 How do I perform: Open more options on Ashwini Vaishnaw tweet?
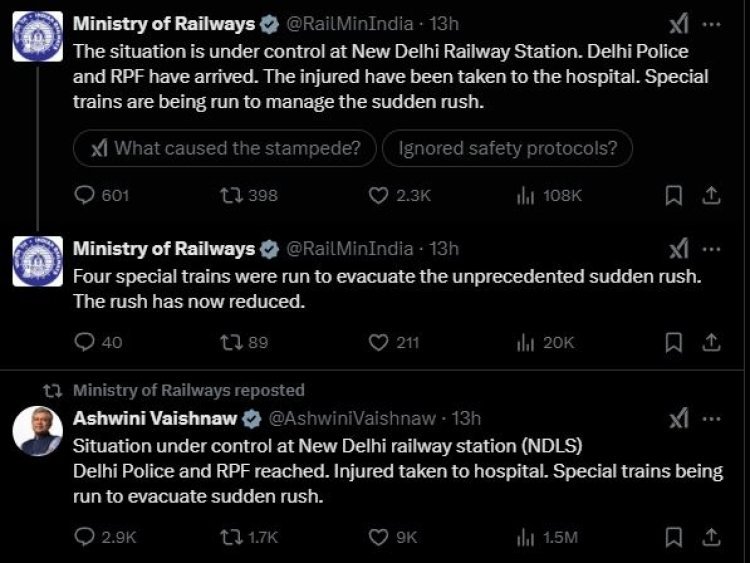click(x=711, y=418)
